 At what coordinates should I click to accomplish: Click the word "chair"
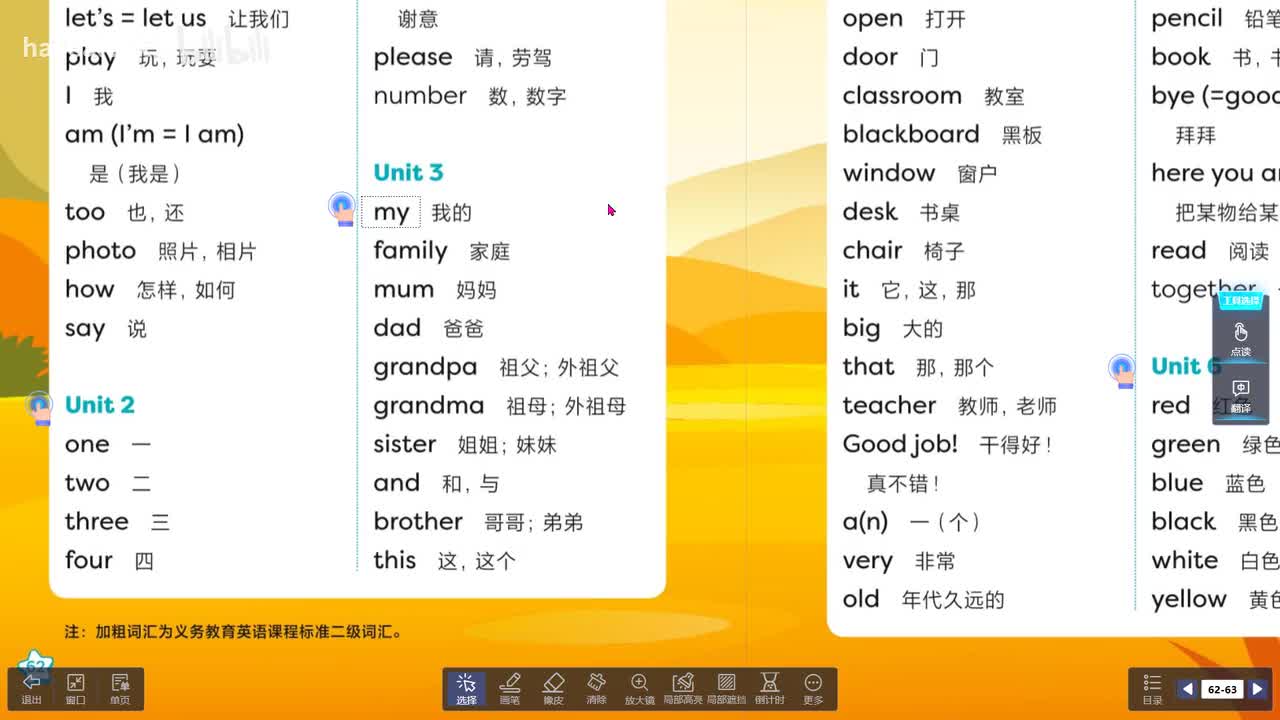(873, 250)
